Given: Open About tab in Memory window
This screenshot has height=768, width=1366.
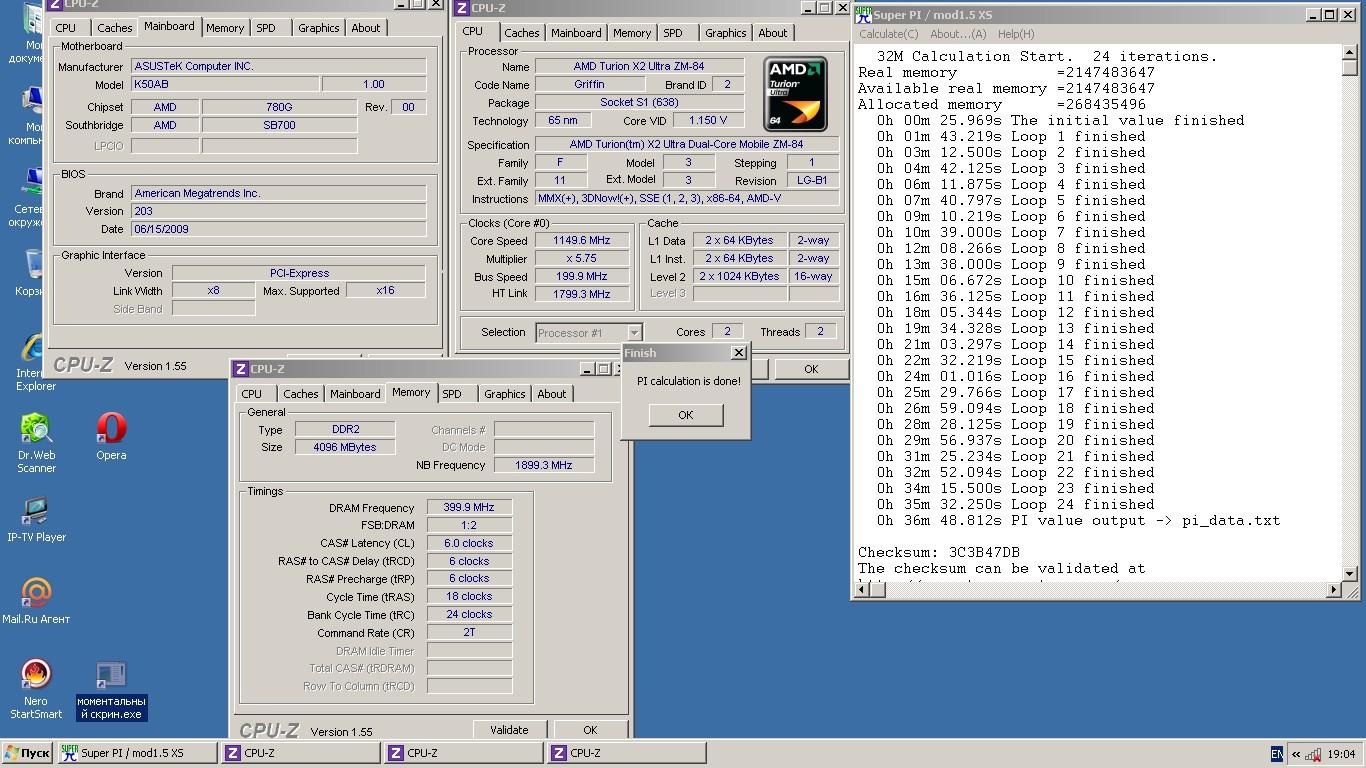Looking at the screenshot, I should 552,394.
